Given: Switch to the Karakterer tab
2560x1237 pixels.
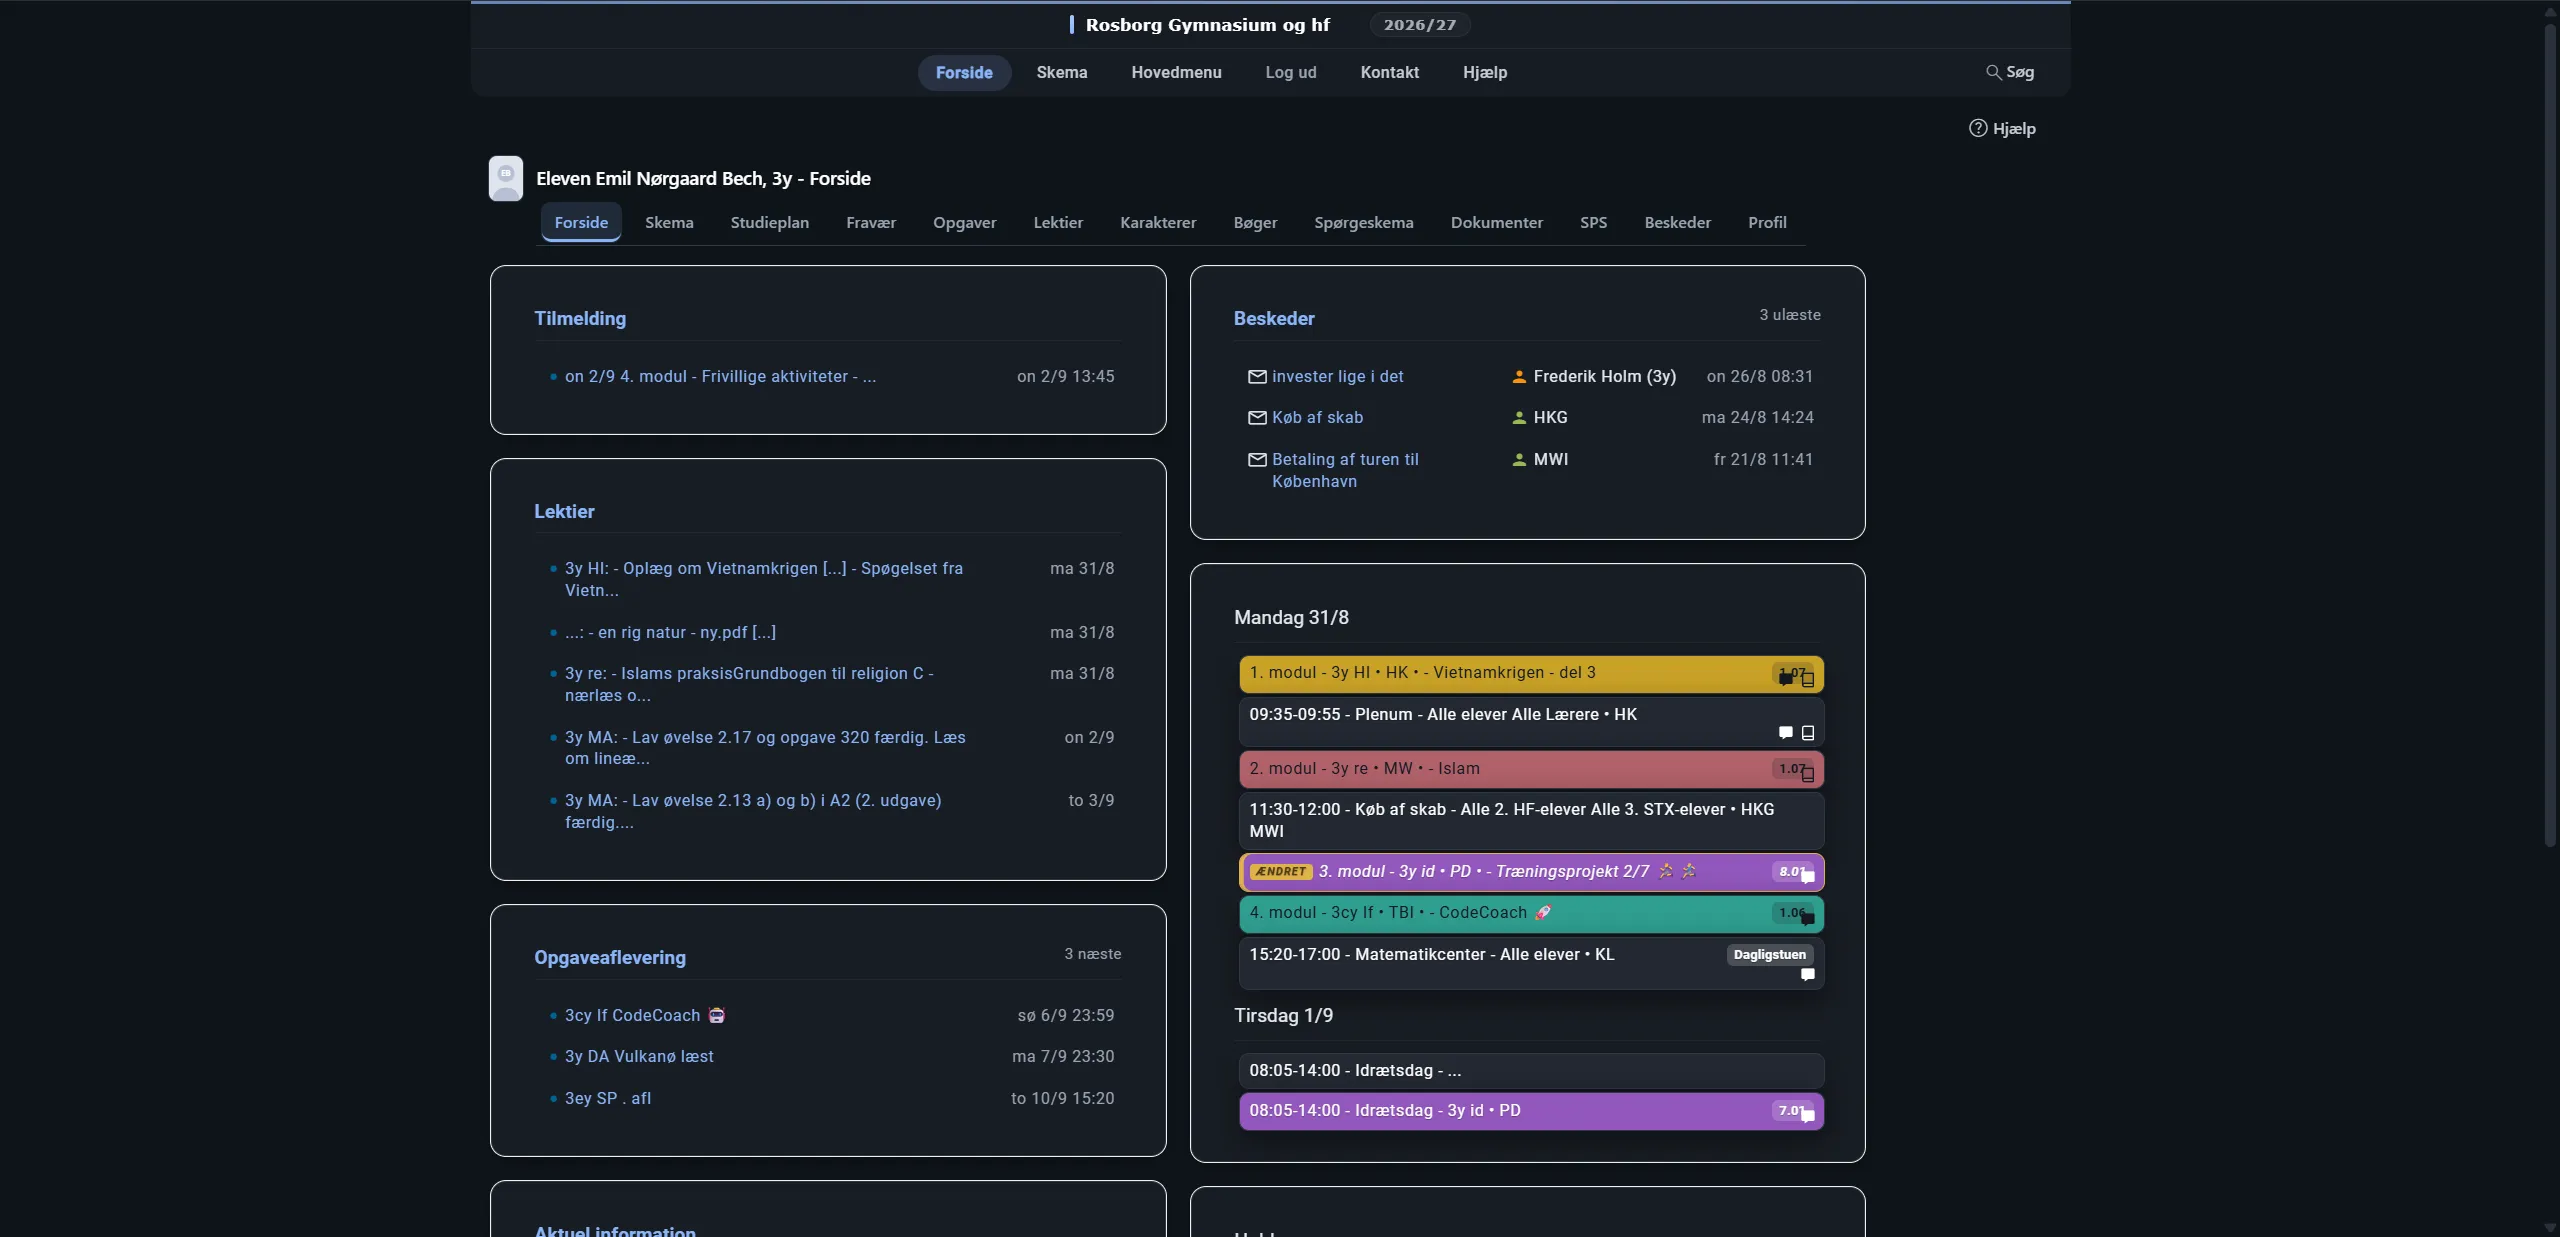Looking at the screenshot, I should click(1158, 222).
